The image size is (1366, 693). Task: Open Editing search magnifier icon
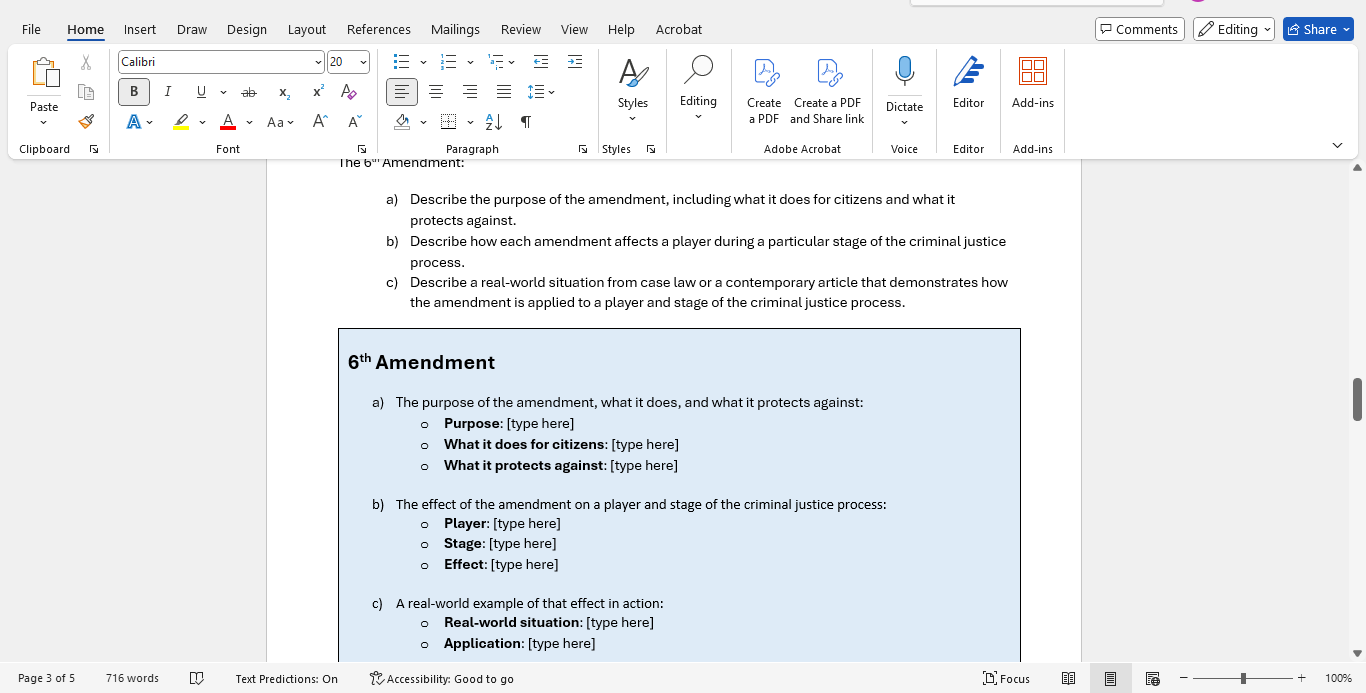[698, 70]
